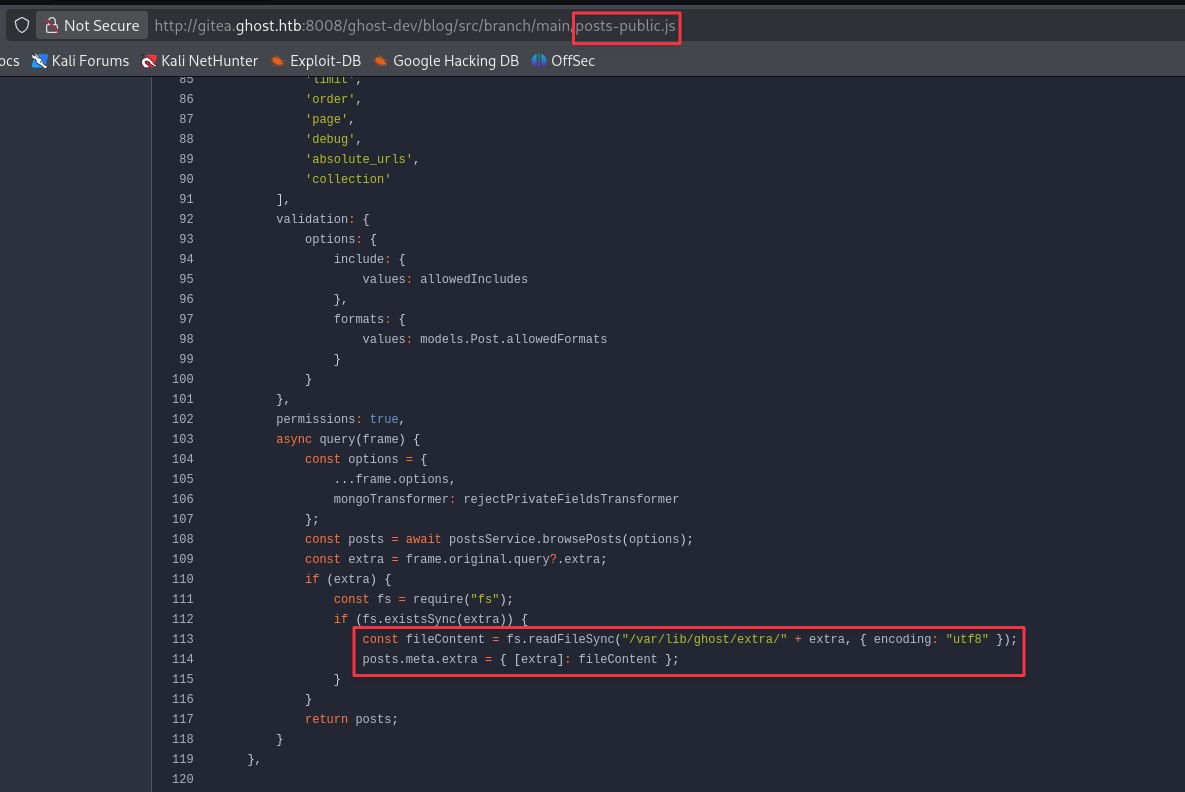Image resolution: width=1185 pixels, height=792 pixels.
Task: Click 'async query(frame)' on line 103
Action: pos(344,439)
